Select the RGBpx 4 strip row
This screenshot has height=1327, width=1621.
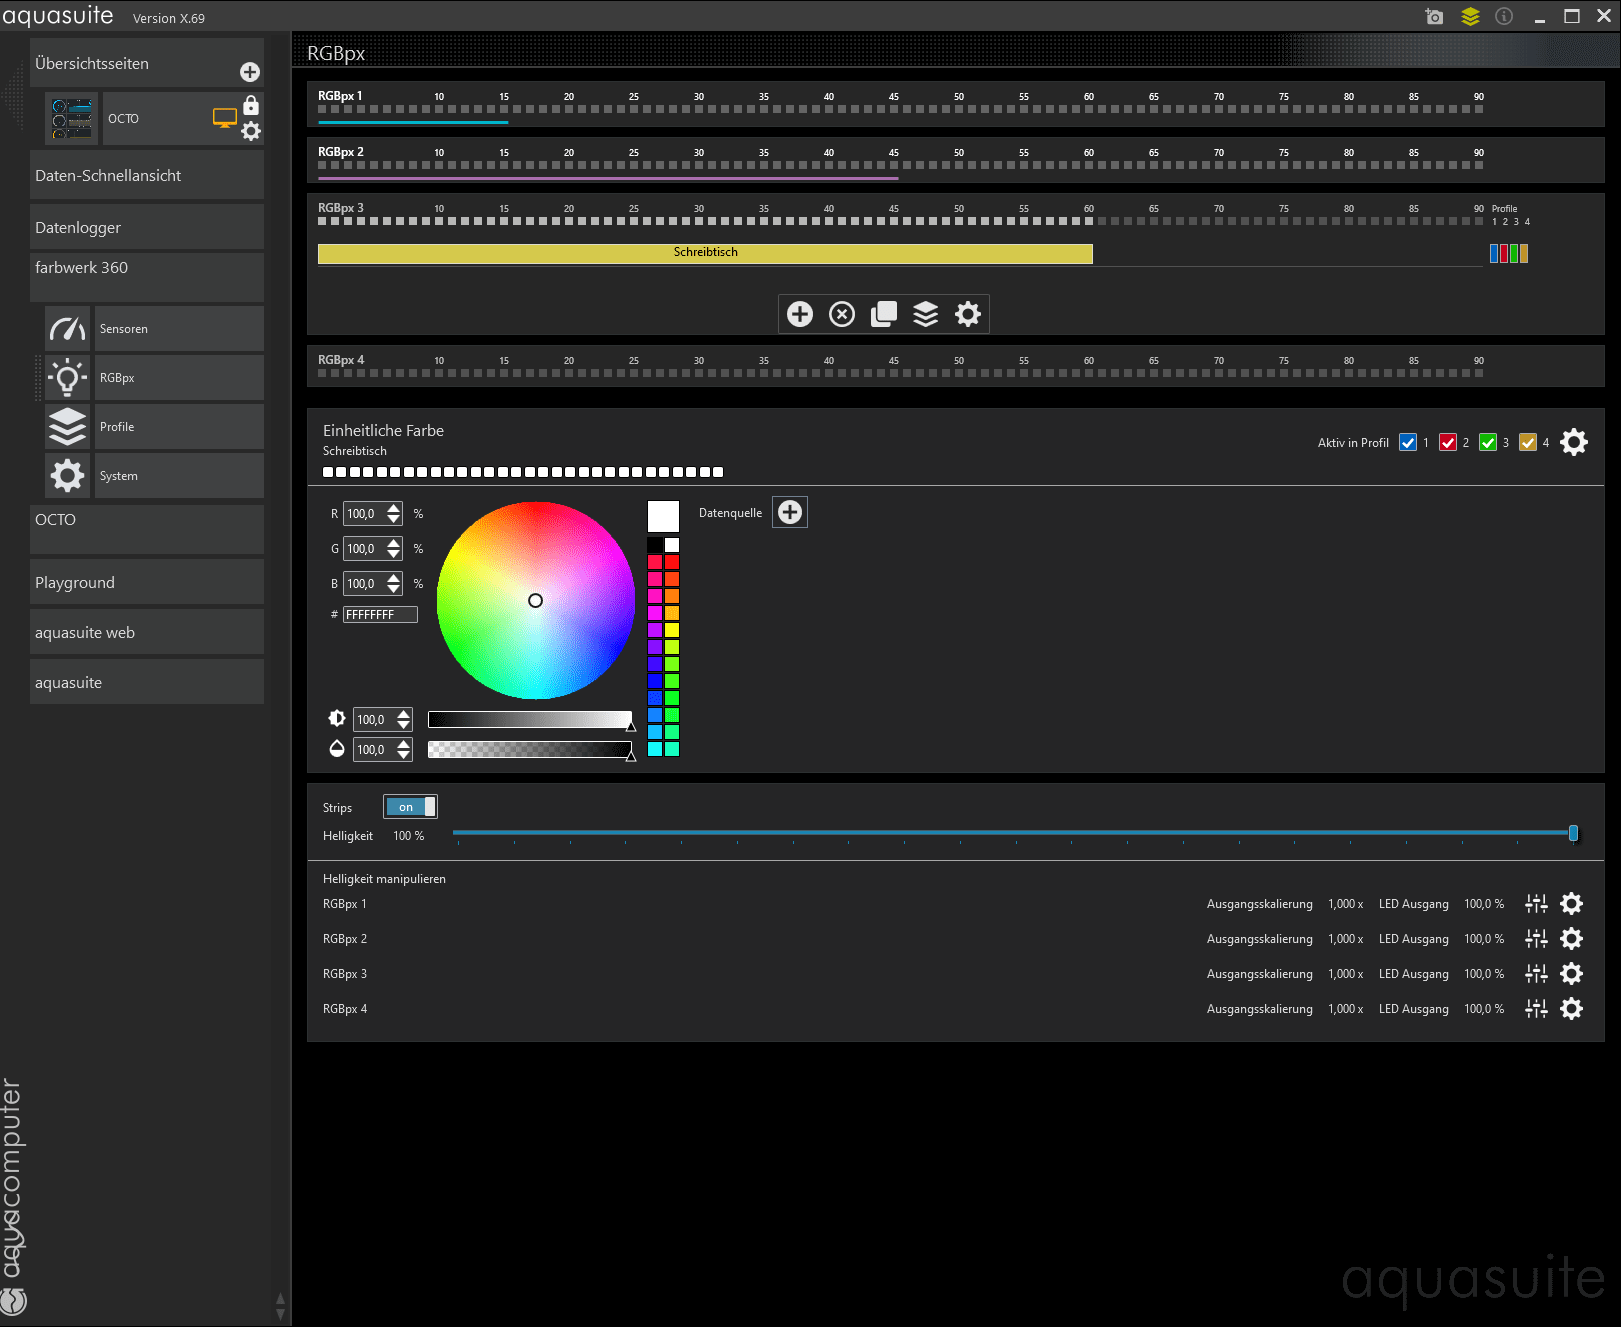[x=955, y=366]
